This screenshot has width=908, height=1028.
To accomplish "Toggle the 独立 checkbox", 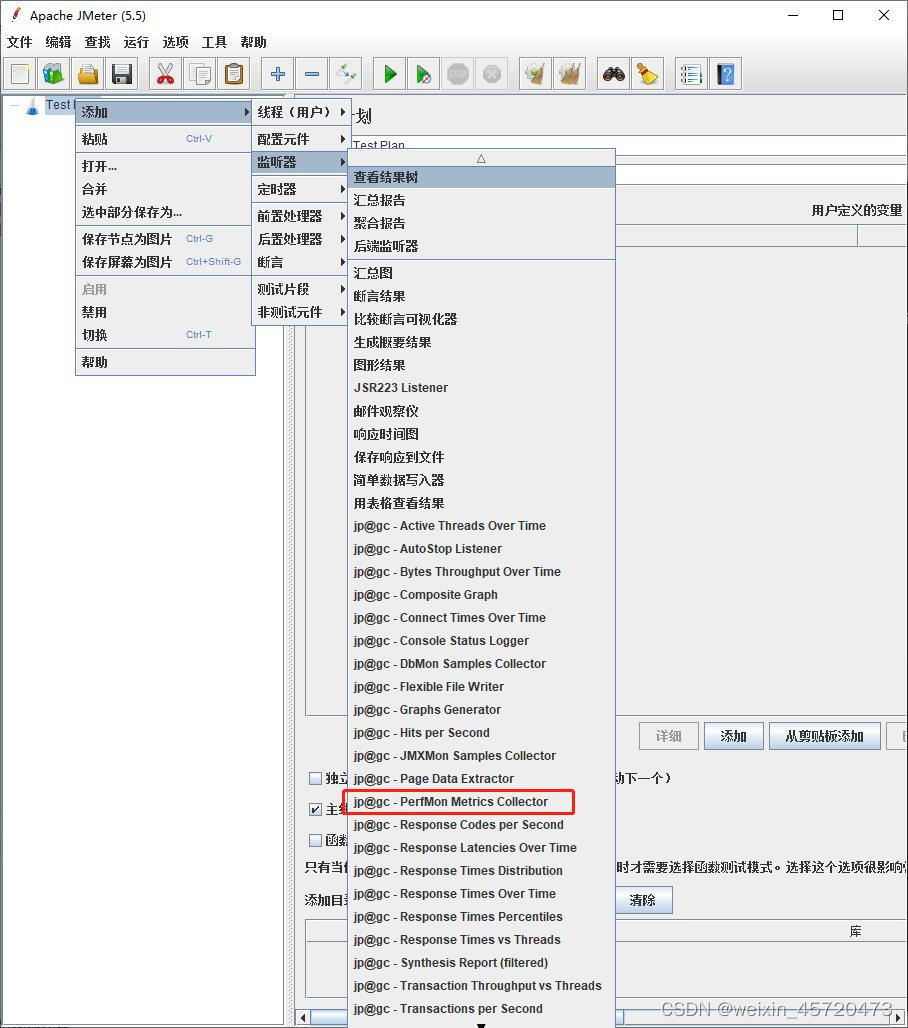I will (315, 778).
